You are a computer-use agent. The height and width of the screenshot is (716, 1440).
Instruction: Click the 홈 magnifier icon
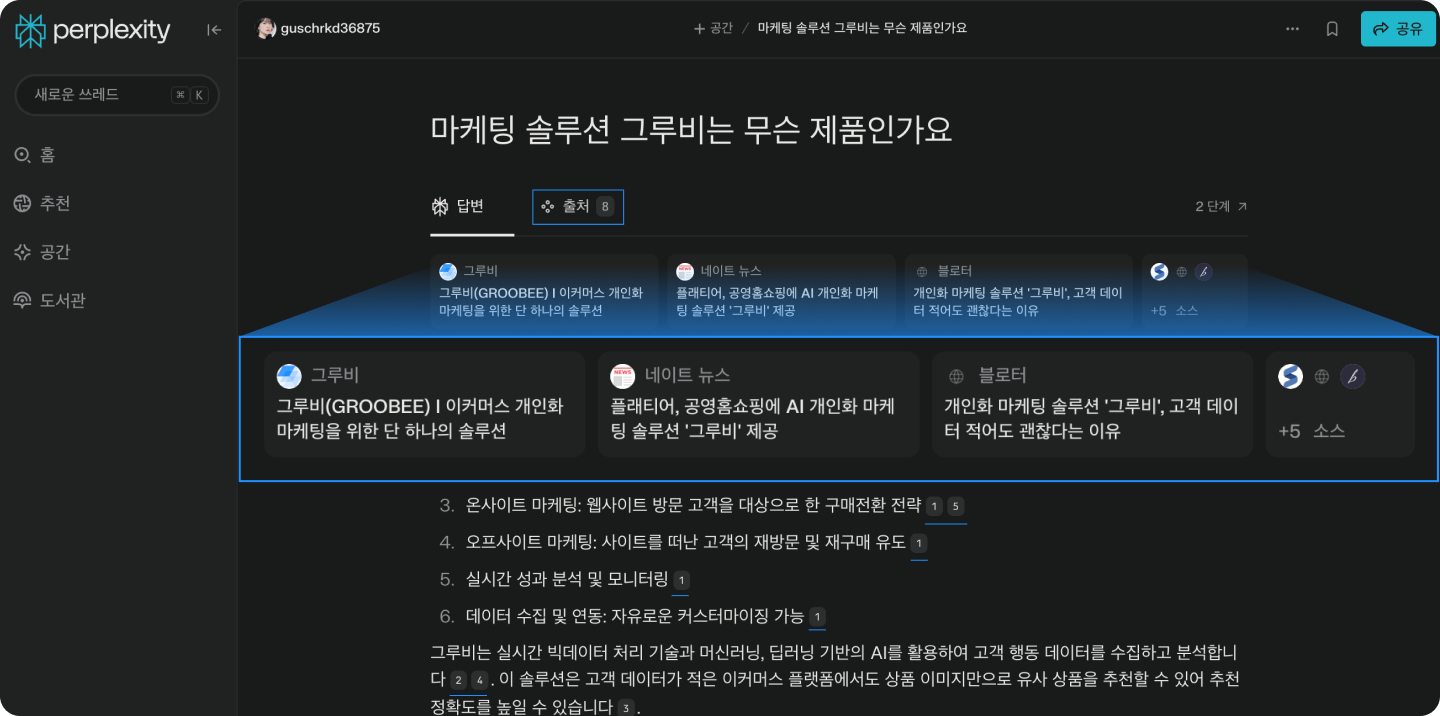click(22, 155)
